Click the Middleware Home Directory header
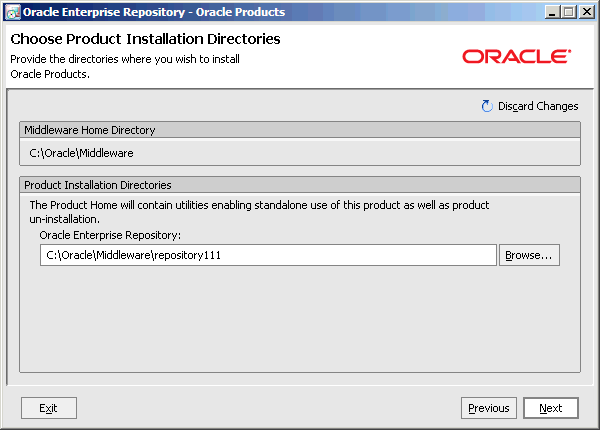The image size is (600, 430). (300, 130)
